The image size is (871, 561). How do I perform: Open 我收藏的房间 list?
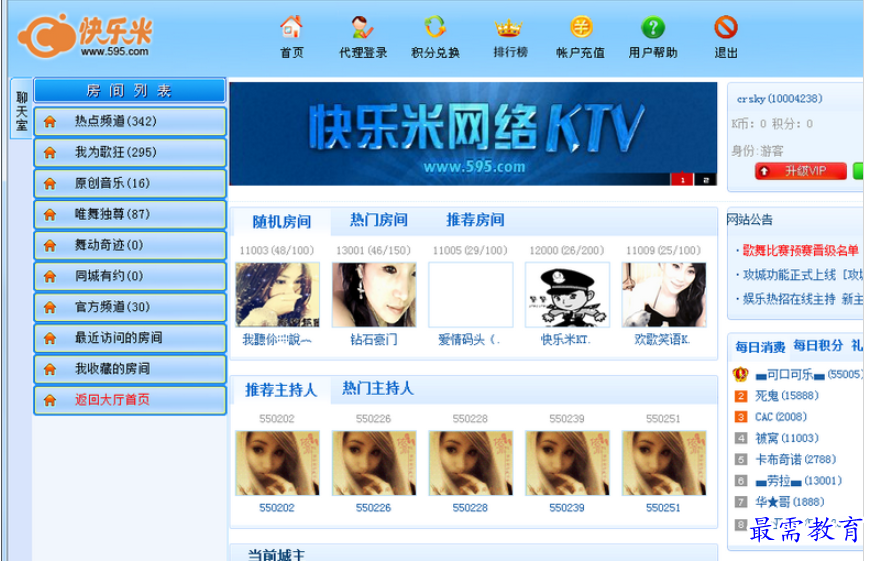(x=130, y=369)
